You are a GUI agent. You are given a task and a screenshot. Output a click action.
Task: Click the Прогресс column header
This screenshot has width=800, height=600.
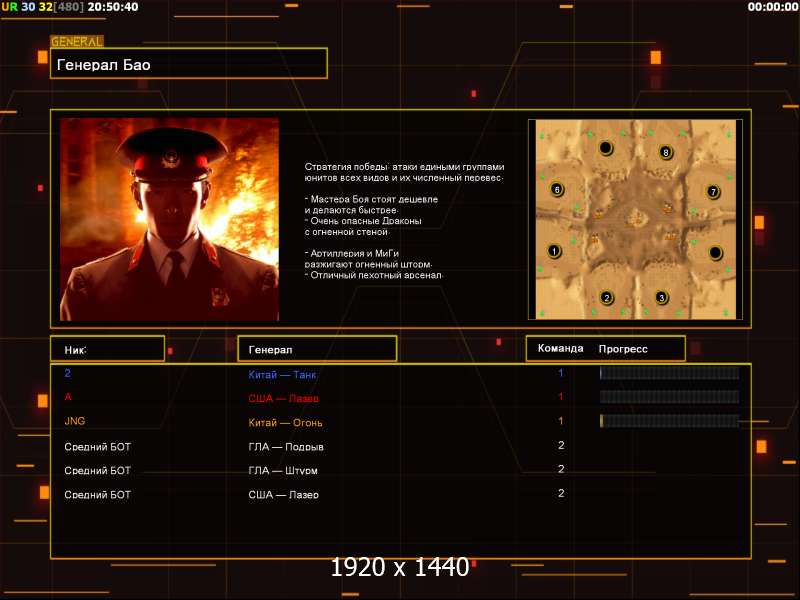623,349
